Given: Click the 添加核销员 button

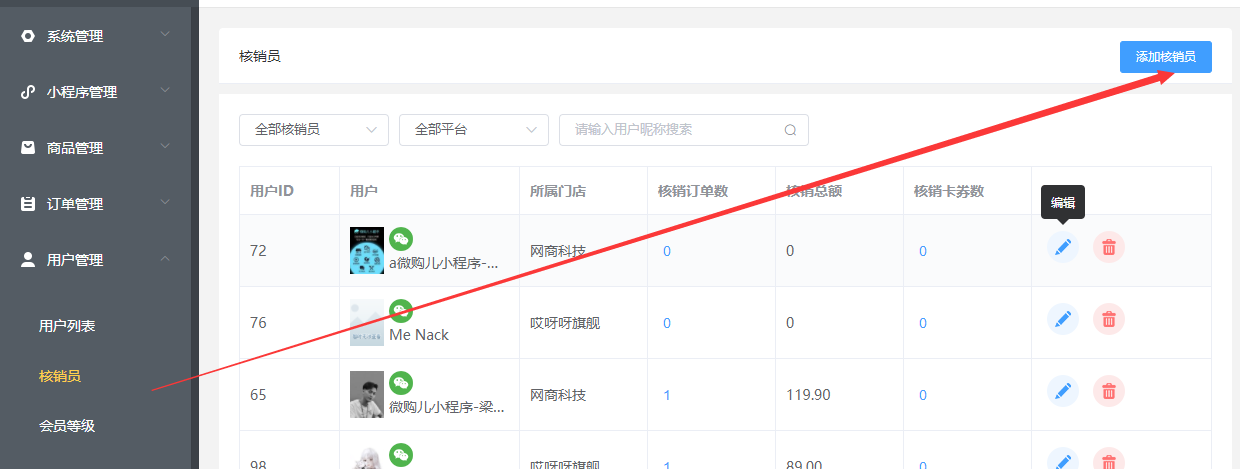Looking at the screenshot, I should pyautogui.click(x=1166, y=57).
